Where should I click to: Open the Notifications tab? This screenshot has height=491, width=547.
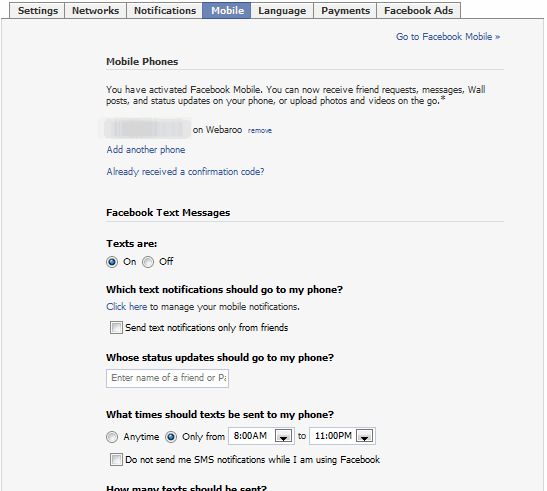[165, 10]
